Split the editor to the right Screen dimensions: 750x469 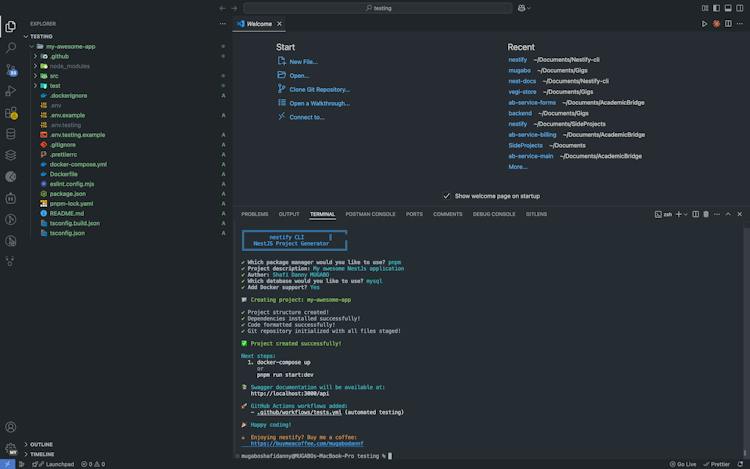(728, 24)
